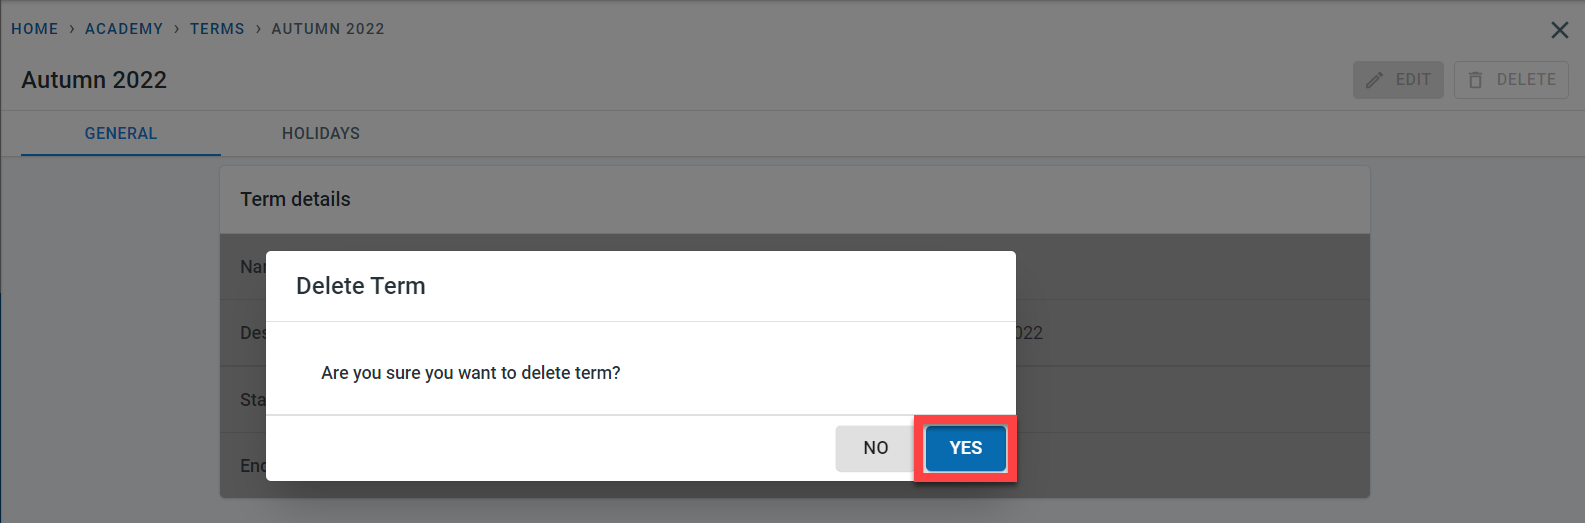Confirm deletion by pressing YES
Screen dimensions: 1585x523
965,448
